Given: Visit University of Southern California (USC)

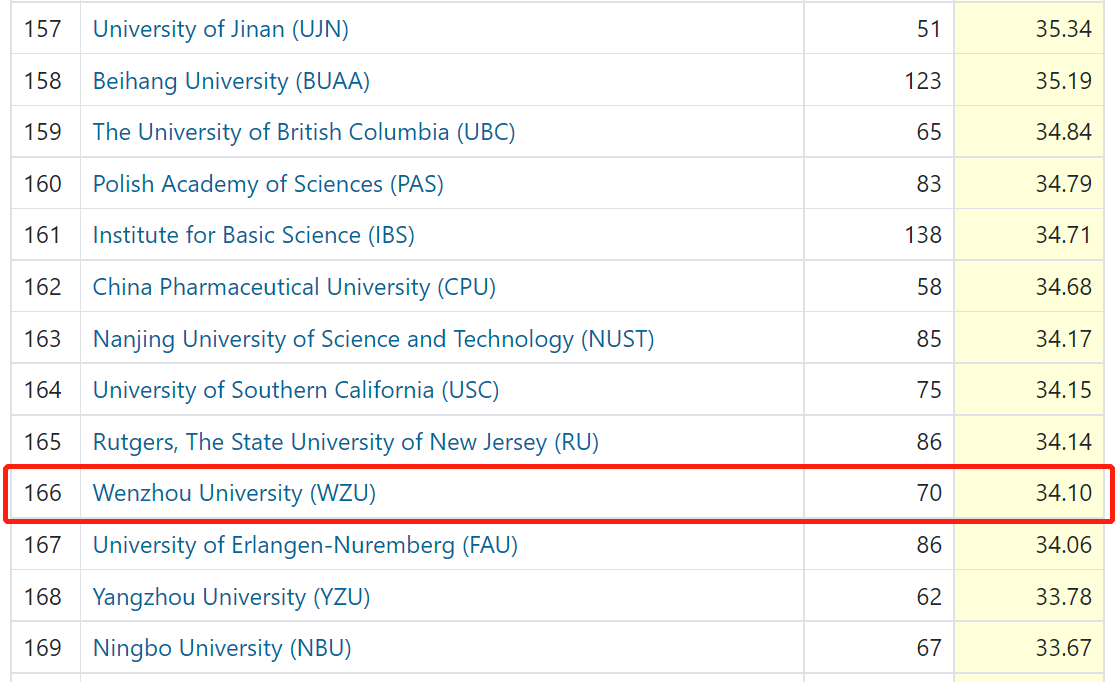Looking at the screenshot, I should pyautogui.click(x=295, y=390).
